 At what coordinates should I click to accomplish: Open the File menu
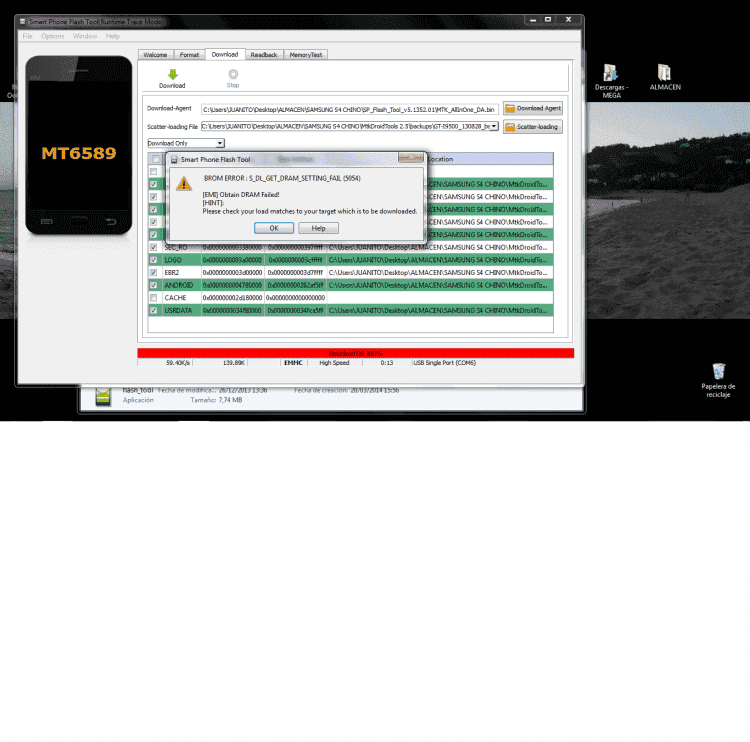point(27,36)
